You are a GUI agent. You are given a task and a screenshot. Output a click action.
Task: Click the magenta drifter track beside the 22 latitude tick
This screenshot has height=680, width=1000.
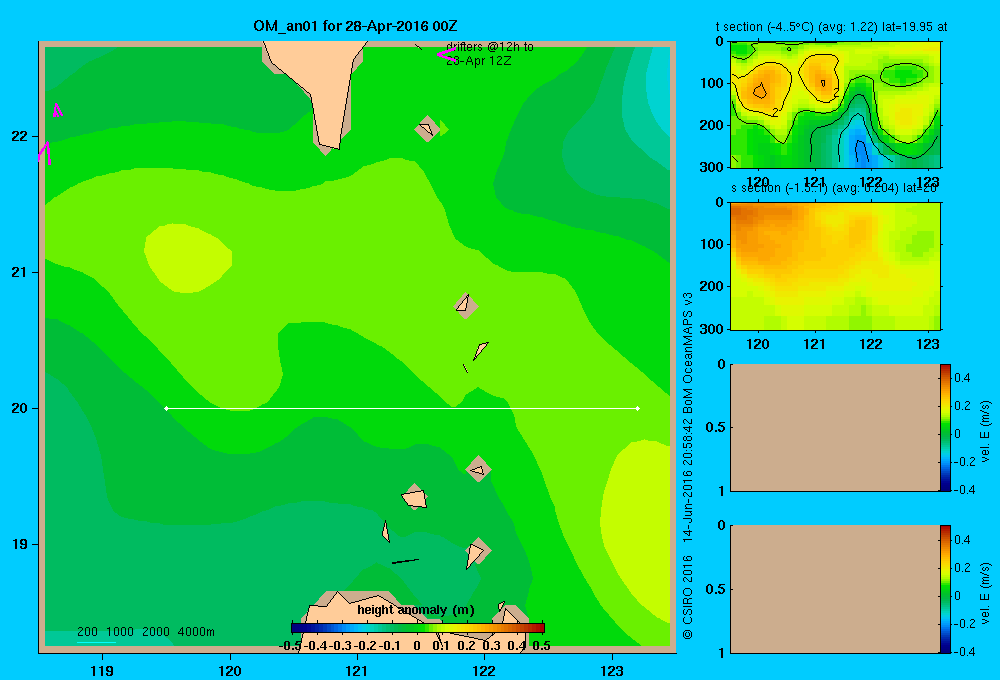coord(45,153)
